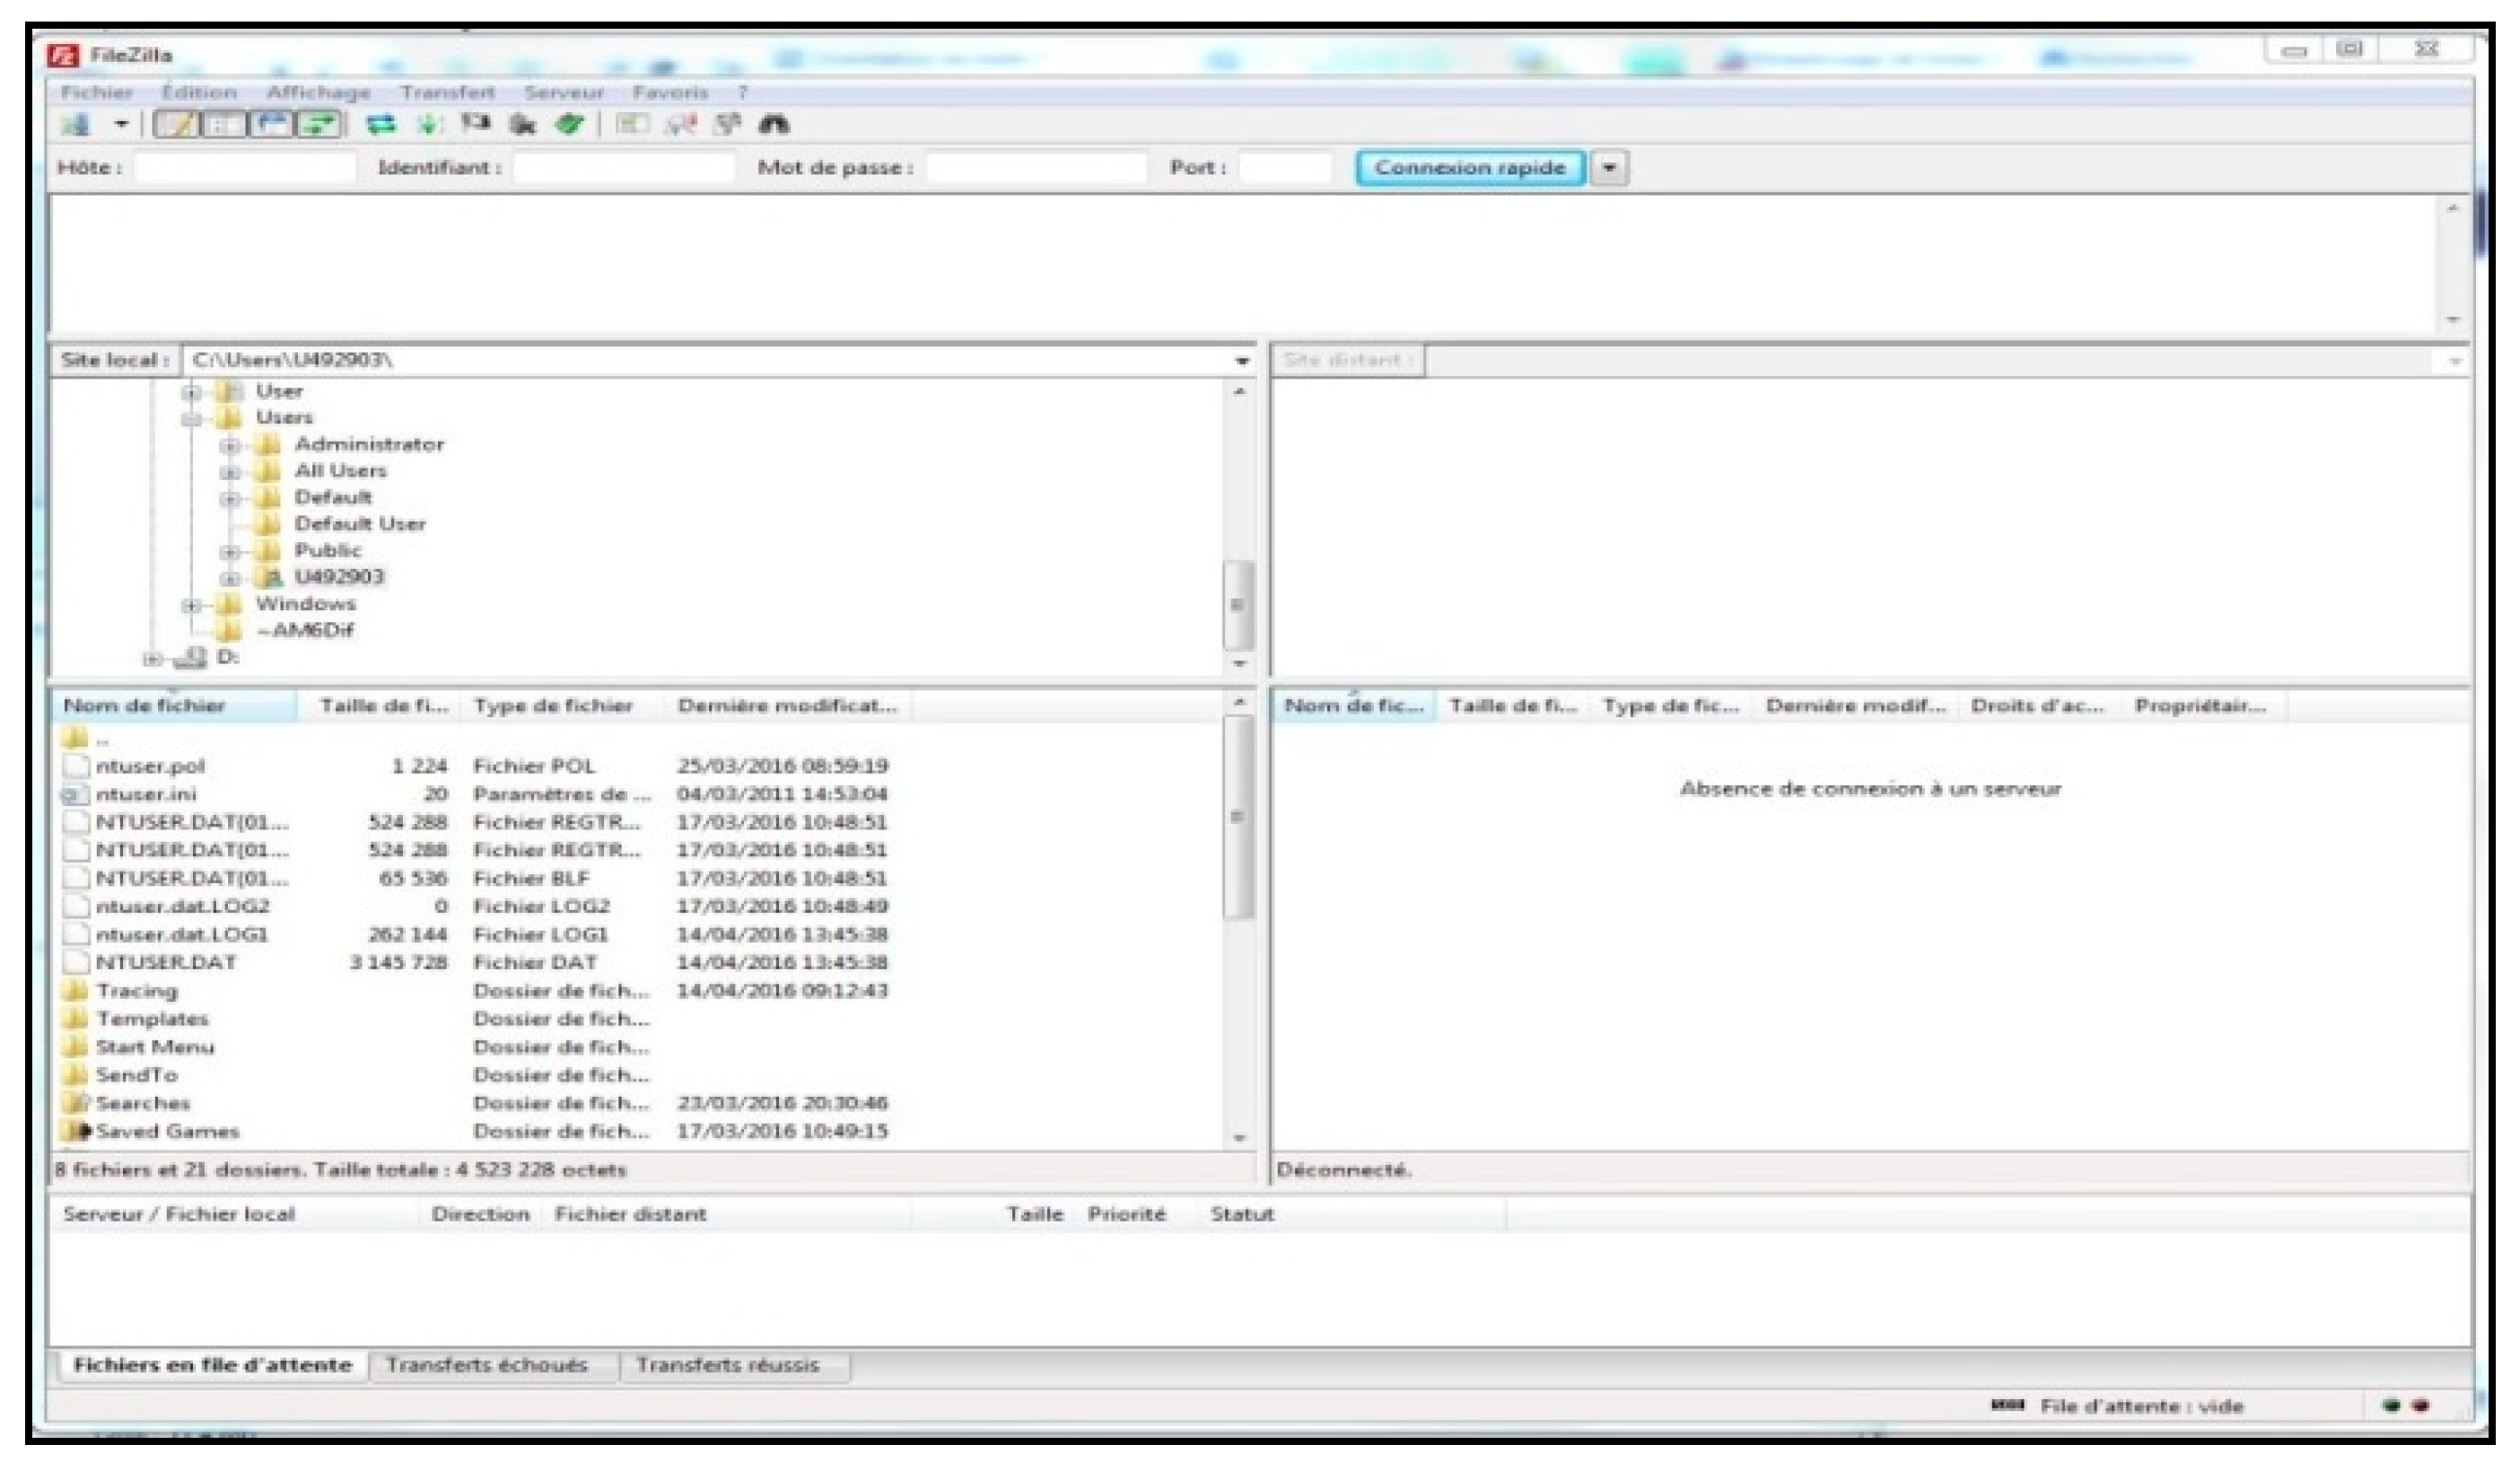Image resolution: width=2520 pixels, height=1471 pixels.
Task: Sort by the Nom de fichier column header
Action: click(145, 706)
